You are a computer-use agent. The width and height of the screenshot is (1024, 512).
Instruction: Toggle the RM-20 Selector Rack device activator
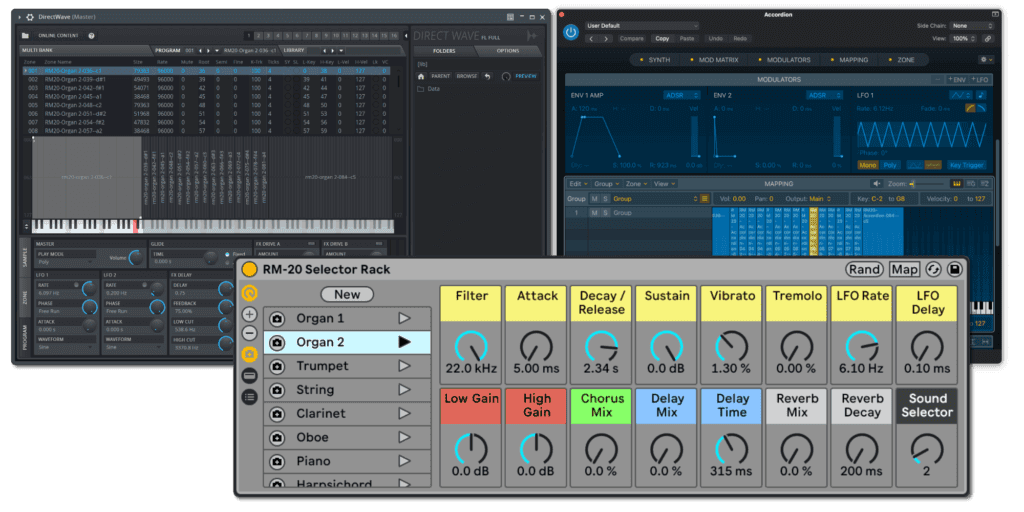click(x=249, y=269)
